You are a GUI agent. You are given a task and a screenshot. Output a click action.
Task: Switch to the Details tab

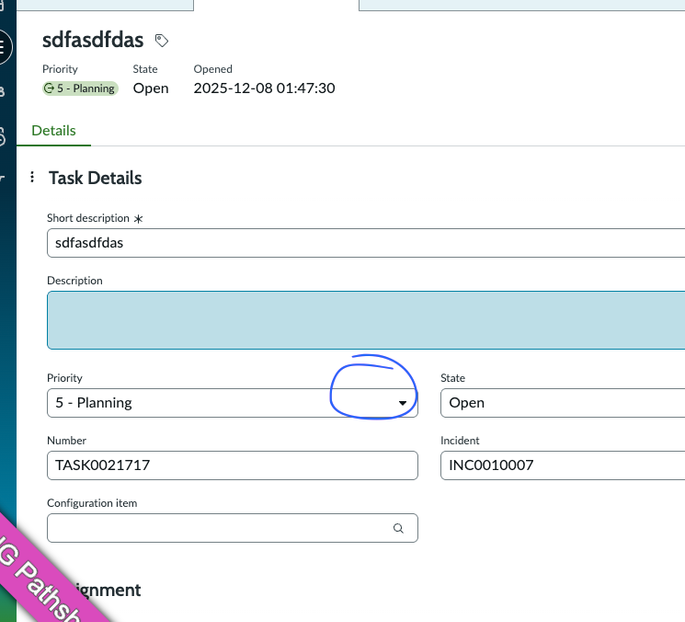click(x=53, y=130)
